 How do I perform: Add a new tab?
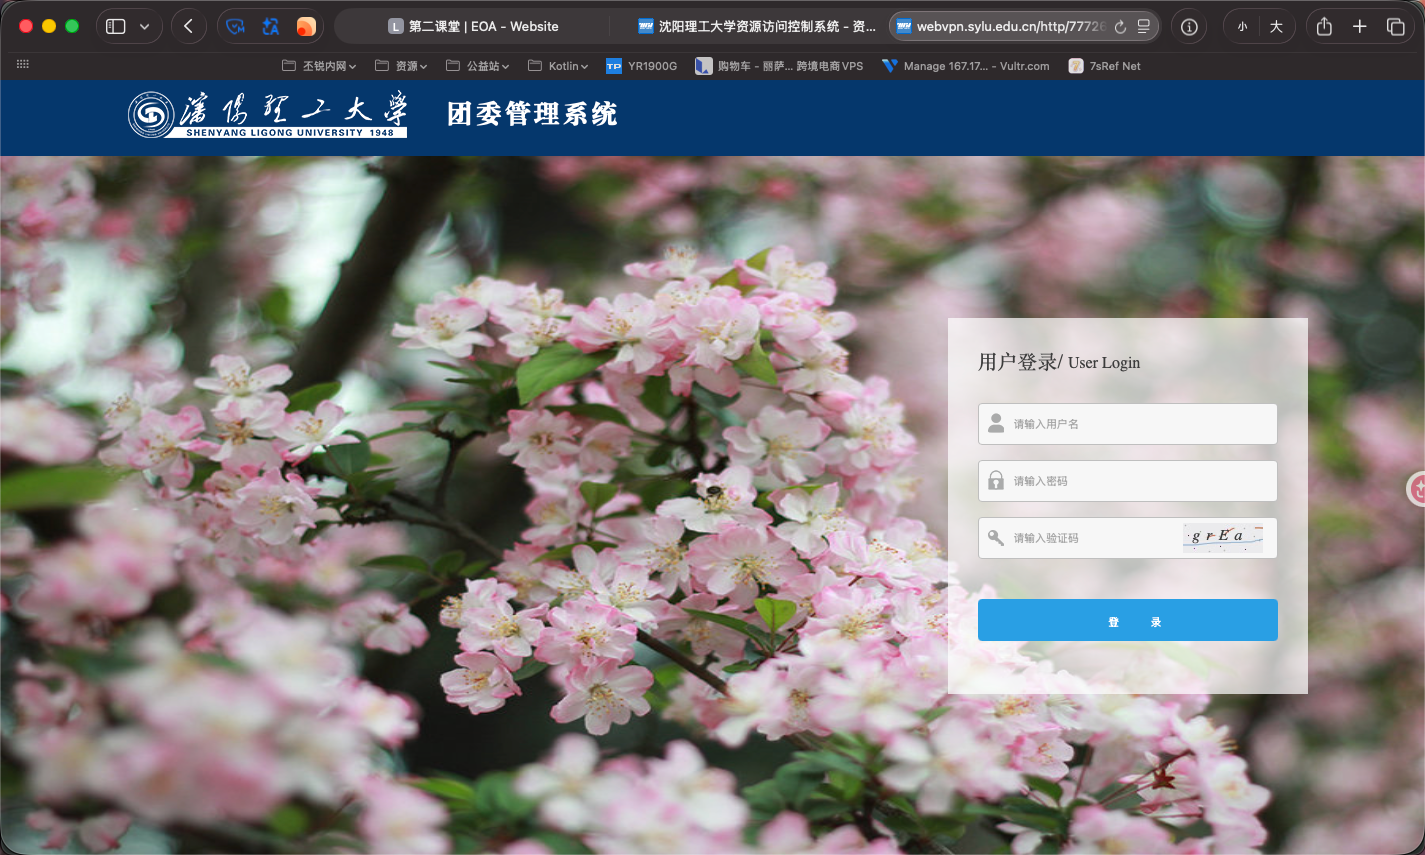1360,27
